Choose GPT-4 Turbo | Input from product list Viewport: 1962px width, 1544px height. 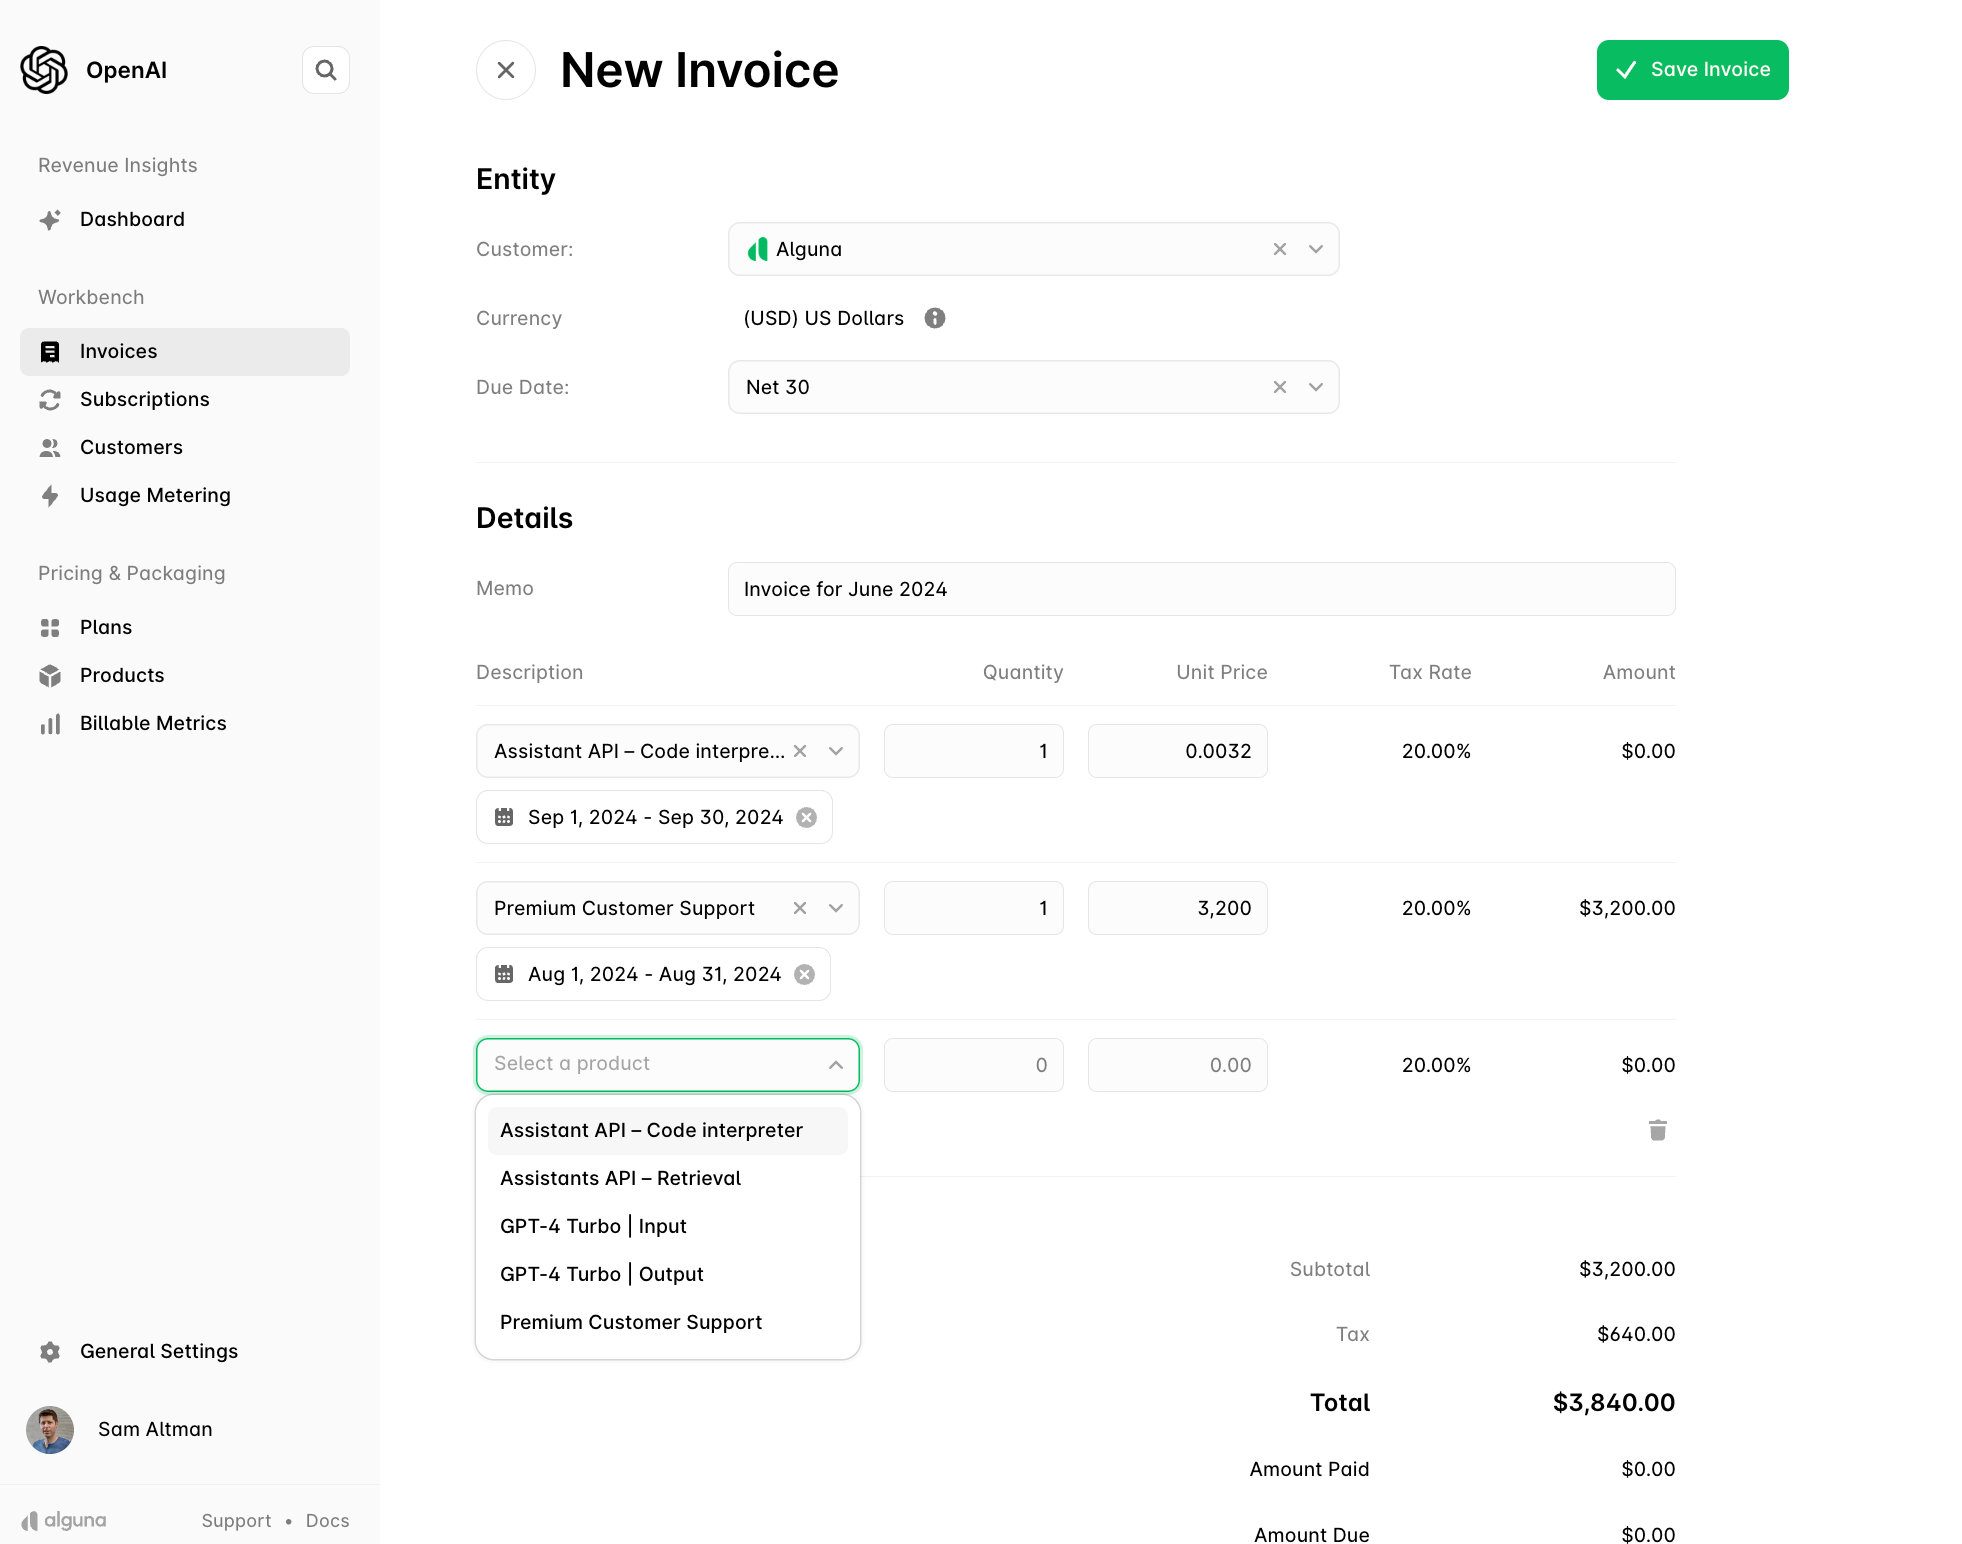point(593,1226)
